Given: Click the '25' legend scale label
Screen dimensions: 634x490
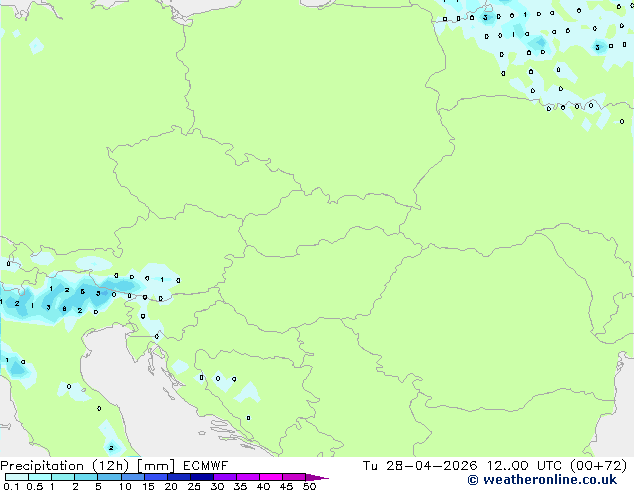Looking at the screenshot, I should point(194,486).
